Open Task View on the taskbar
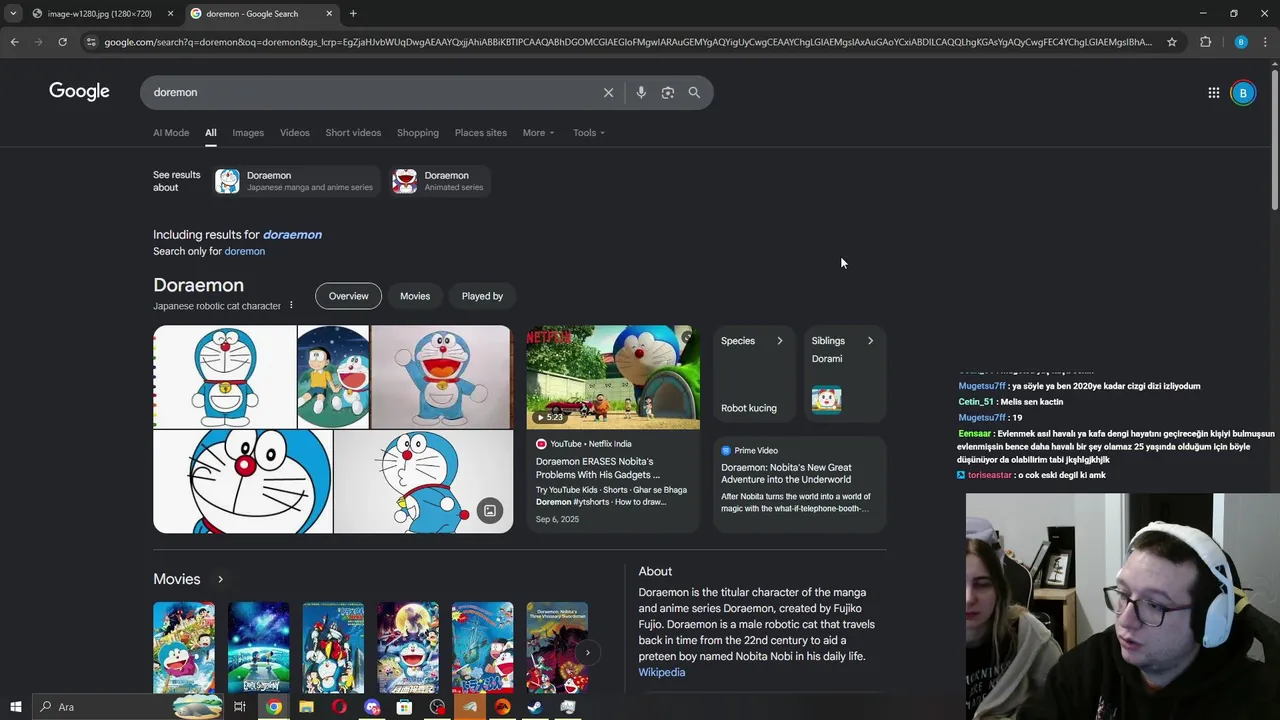 pos(240,707)
